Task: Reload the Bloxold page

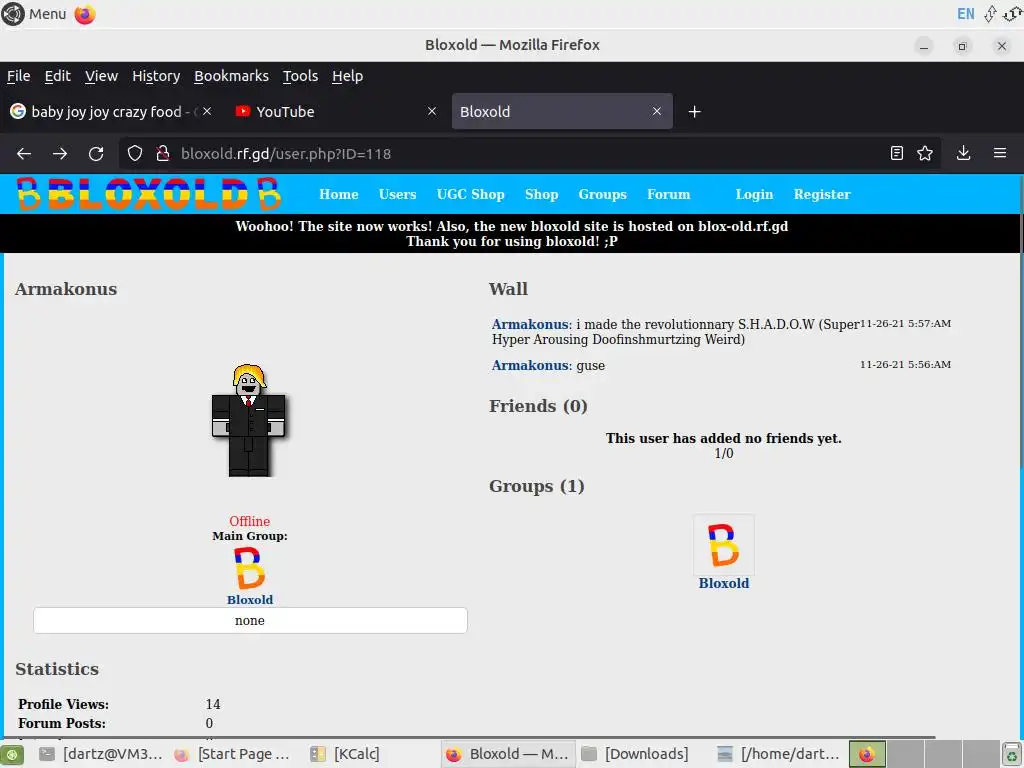Action: tap(96, 153)
